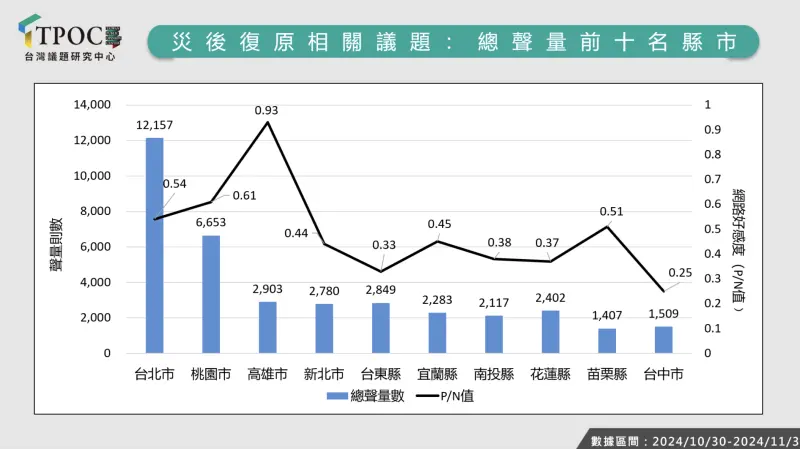Click the 花蓮縣 bar

[x=551, y=332]
